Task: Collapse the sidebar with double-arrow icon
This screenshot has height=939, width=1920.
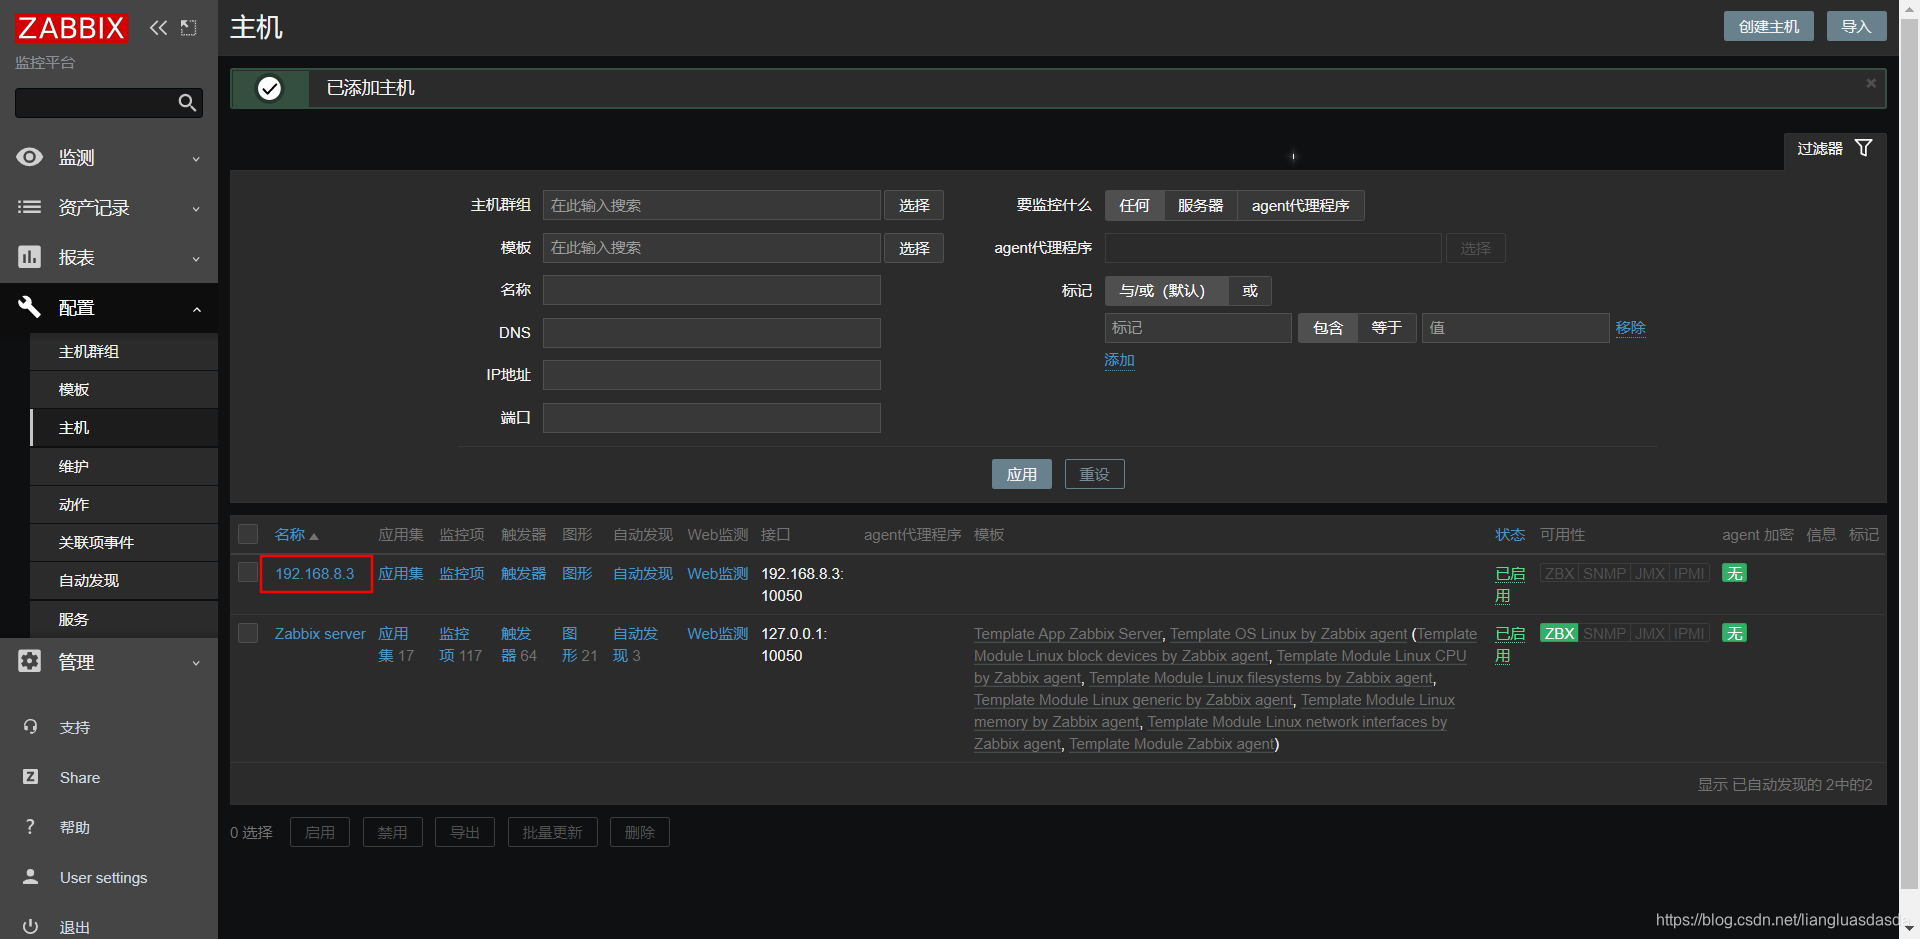Action: pos(158,28)
